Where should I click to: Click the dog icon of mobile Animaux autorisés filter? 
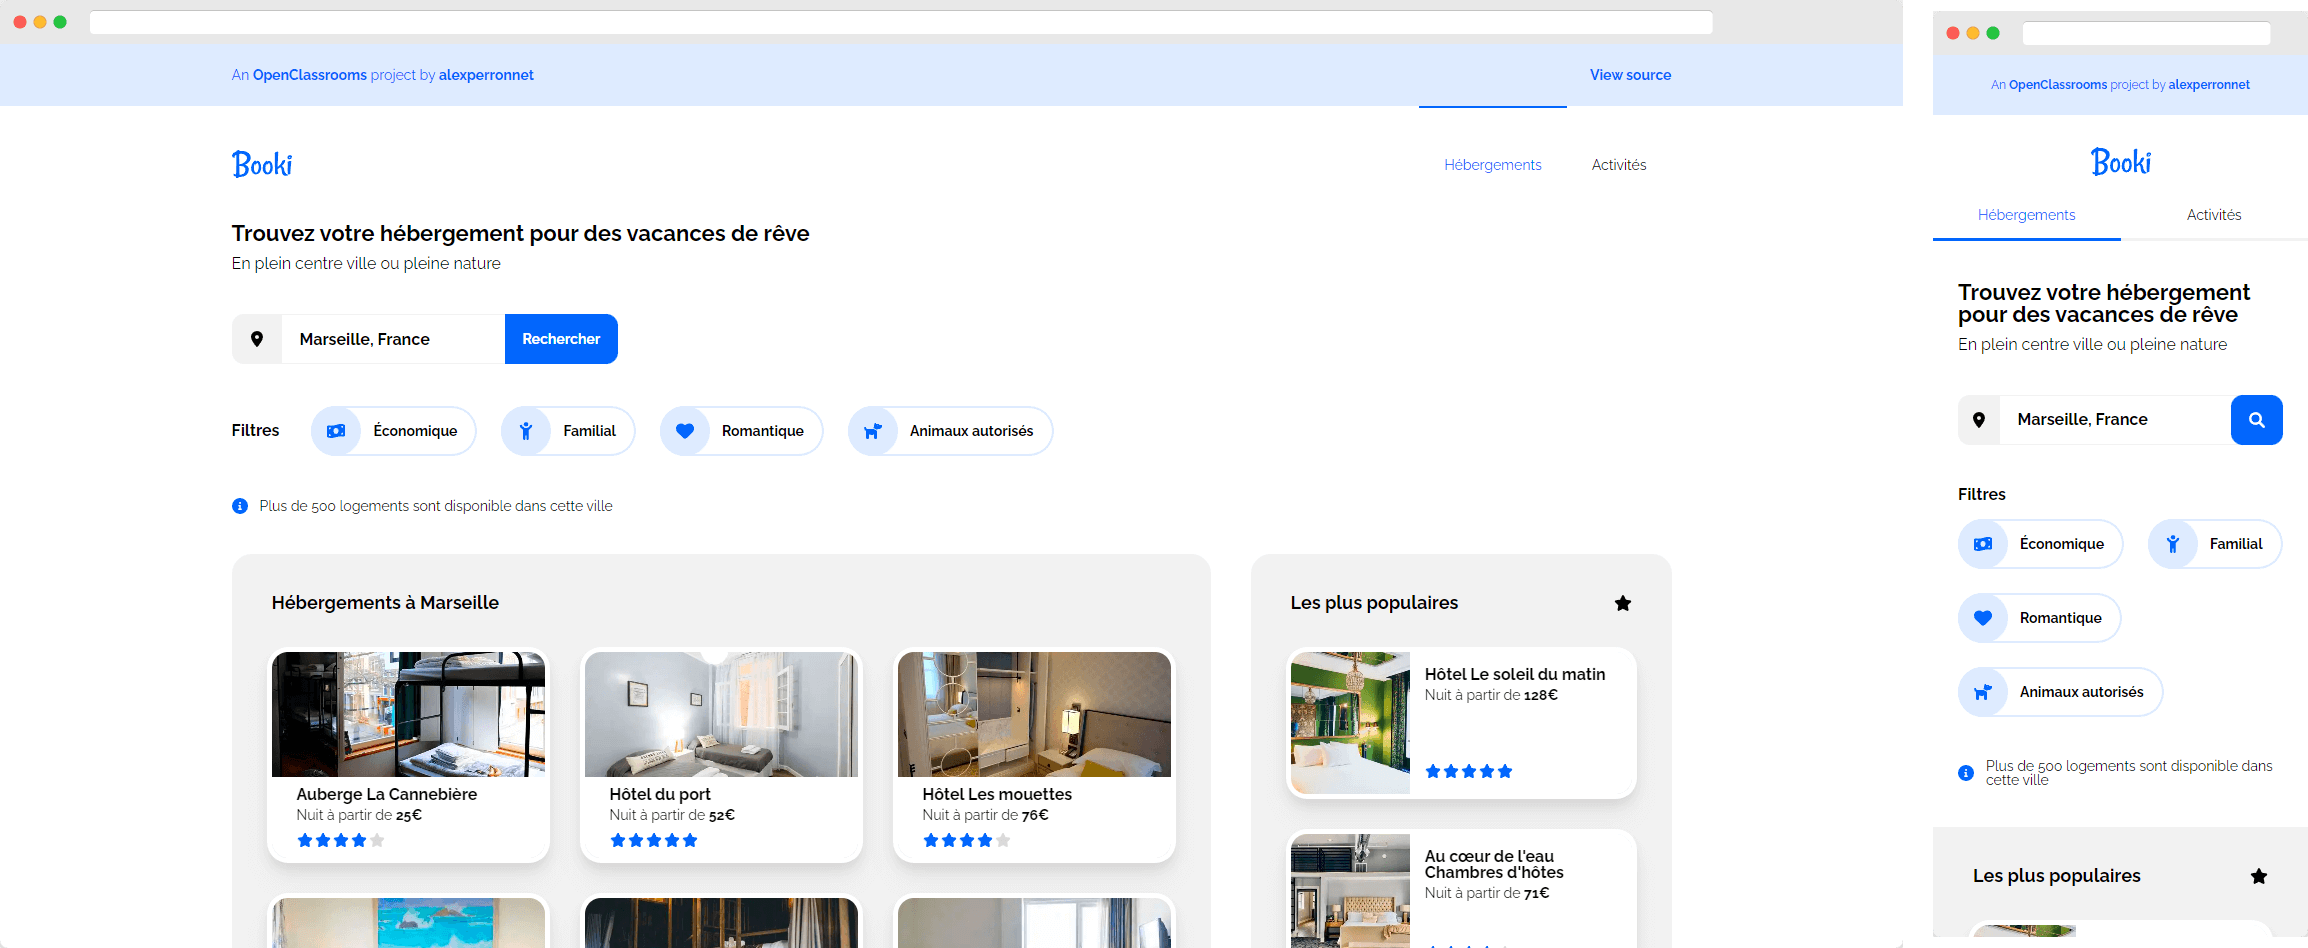[x=1983, y=692]
